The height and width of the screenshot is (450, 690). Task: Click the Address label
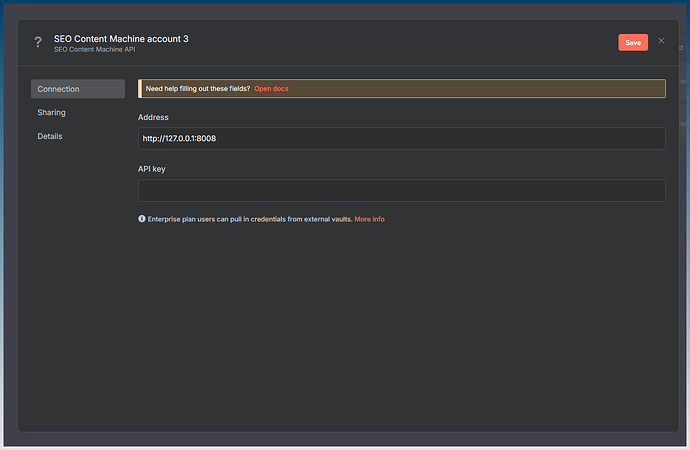point(153,117)
